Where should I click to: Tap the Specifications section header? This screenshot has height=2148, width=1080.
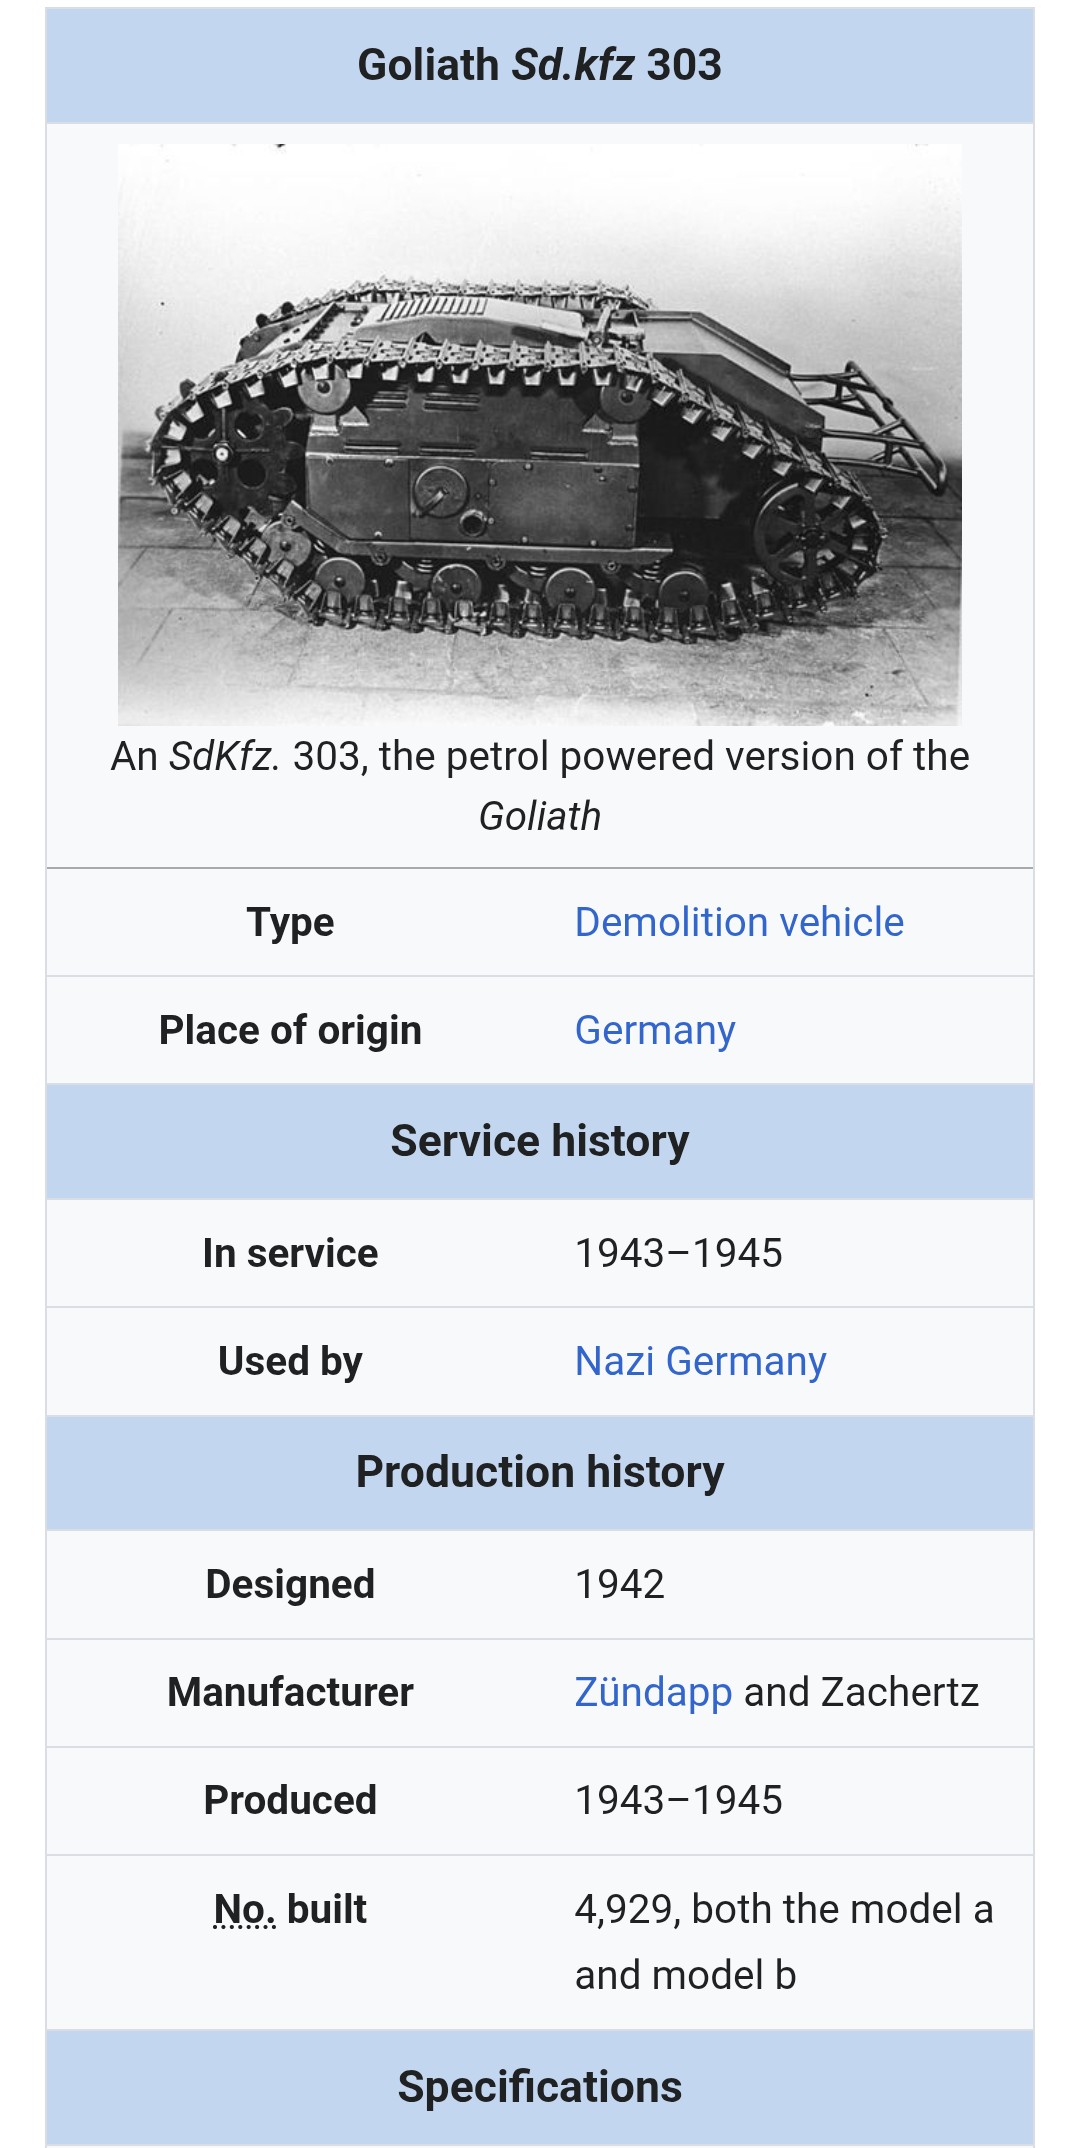pos(540,2087)
